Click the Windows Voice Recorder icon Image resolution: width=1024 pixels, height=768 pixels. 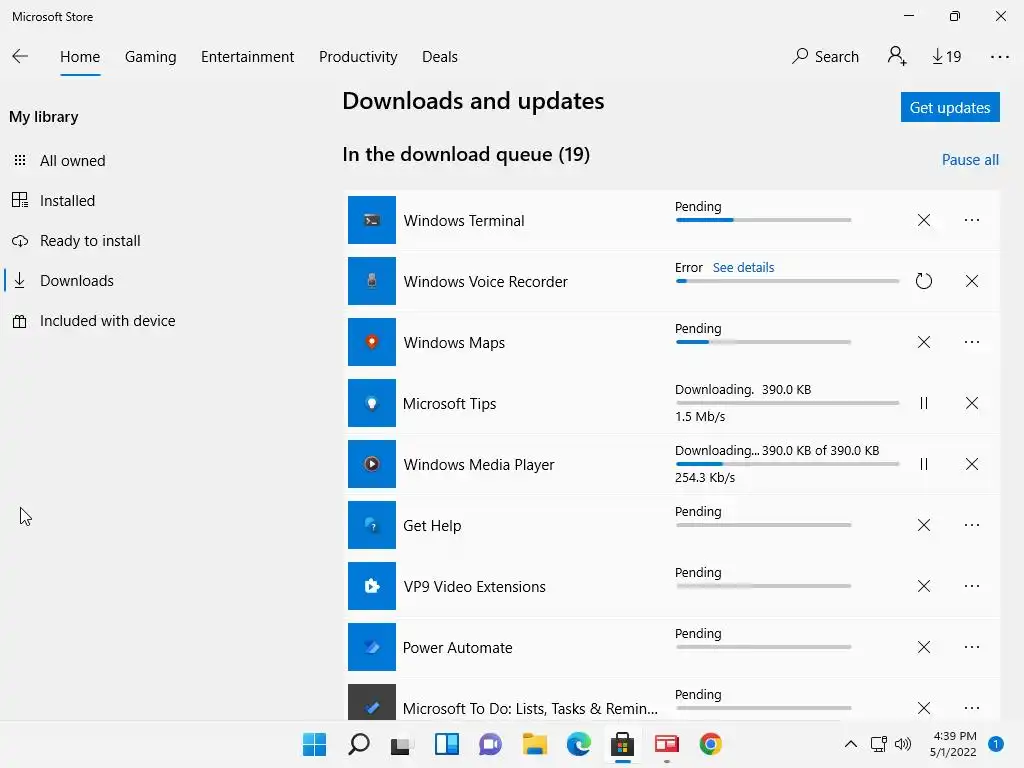[372, 281]
